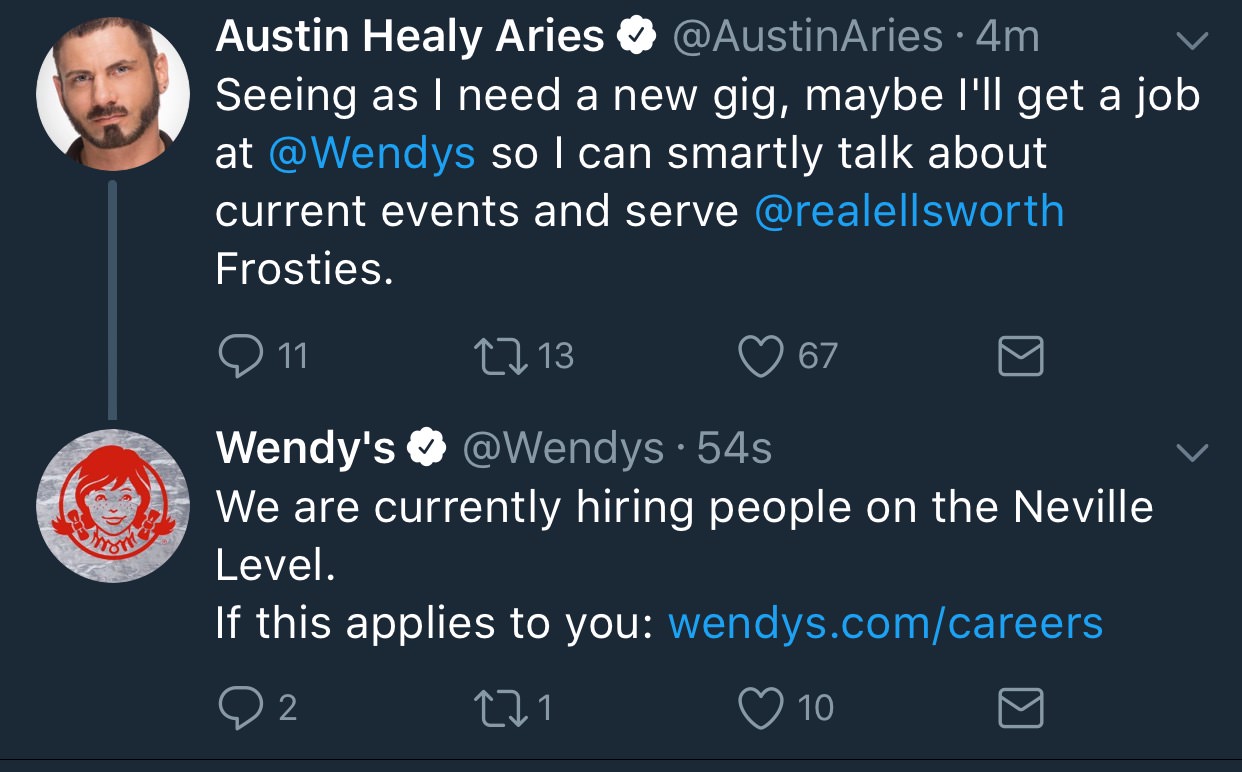Click the Austin Healy Aries display name
The height and width of the screenshot is (772, 1242).
[x=410, y=38]
